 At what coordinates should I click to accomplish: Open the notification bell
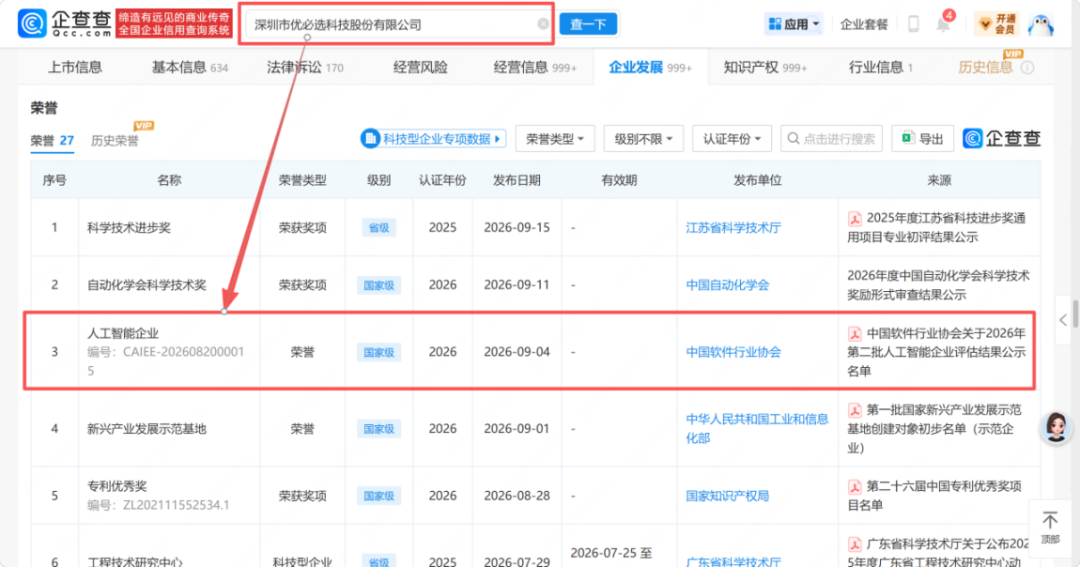(x=943, y=25)
